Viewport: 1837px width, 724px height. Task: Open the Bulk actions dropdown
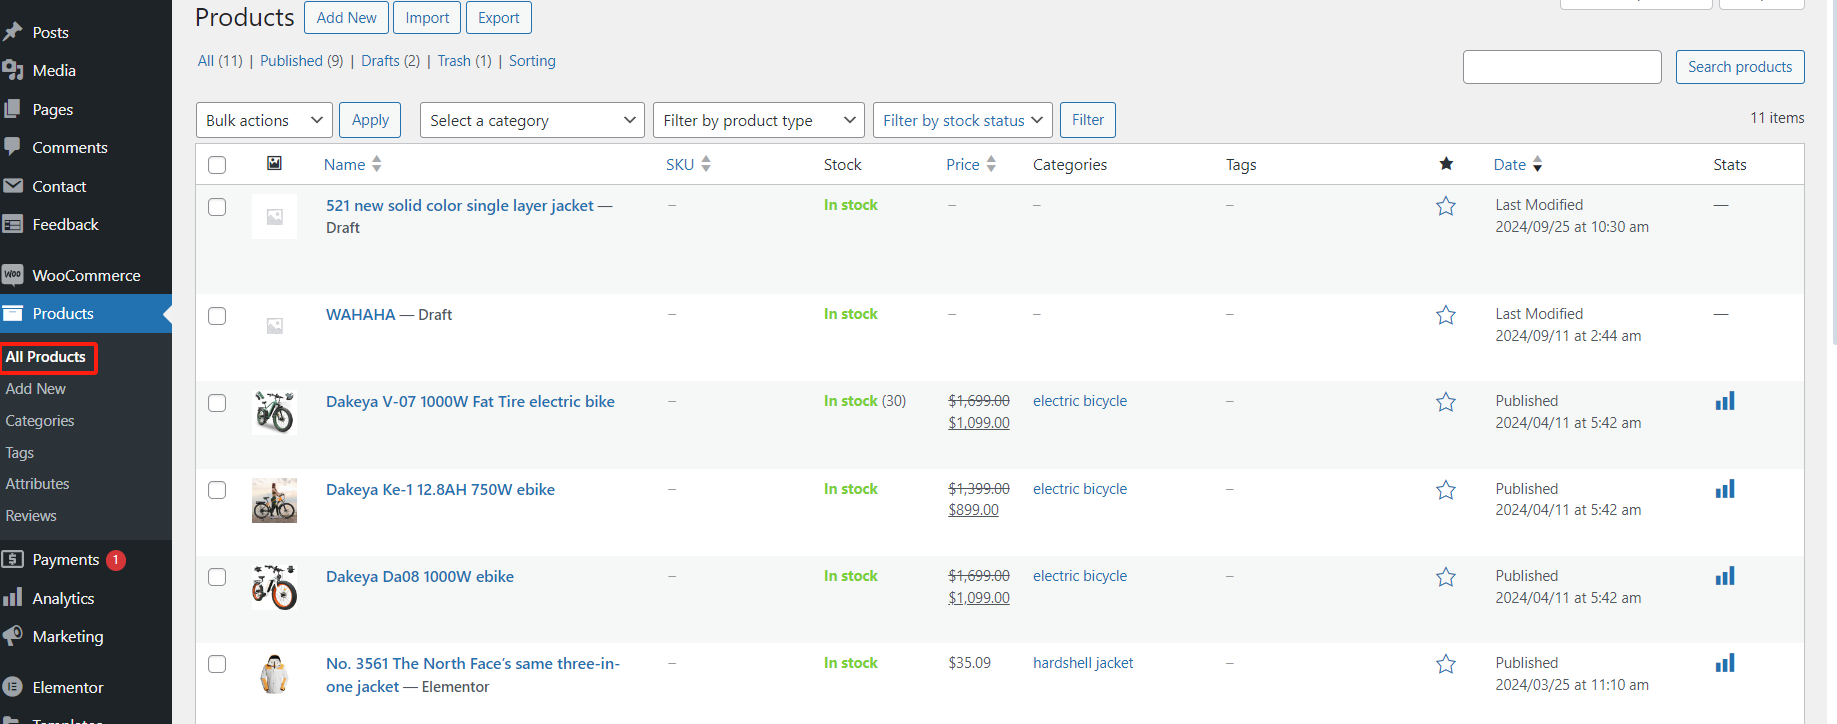point(264,120)
